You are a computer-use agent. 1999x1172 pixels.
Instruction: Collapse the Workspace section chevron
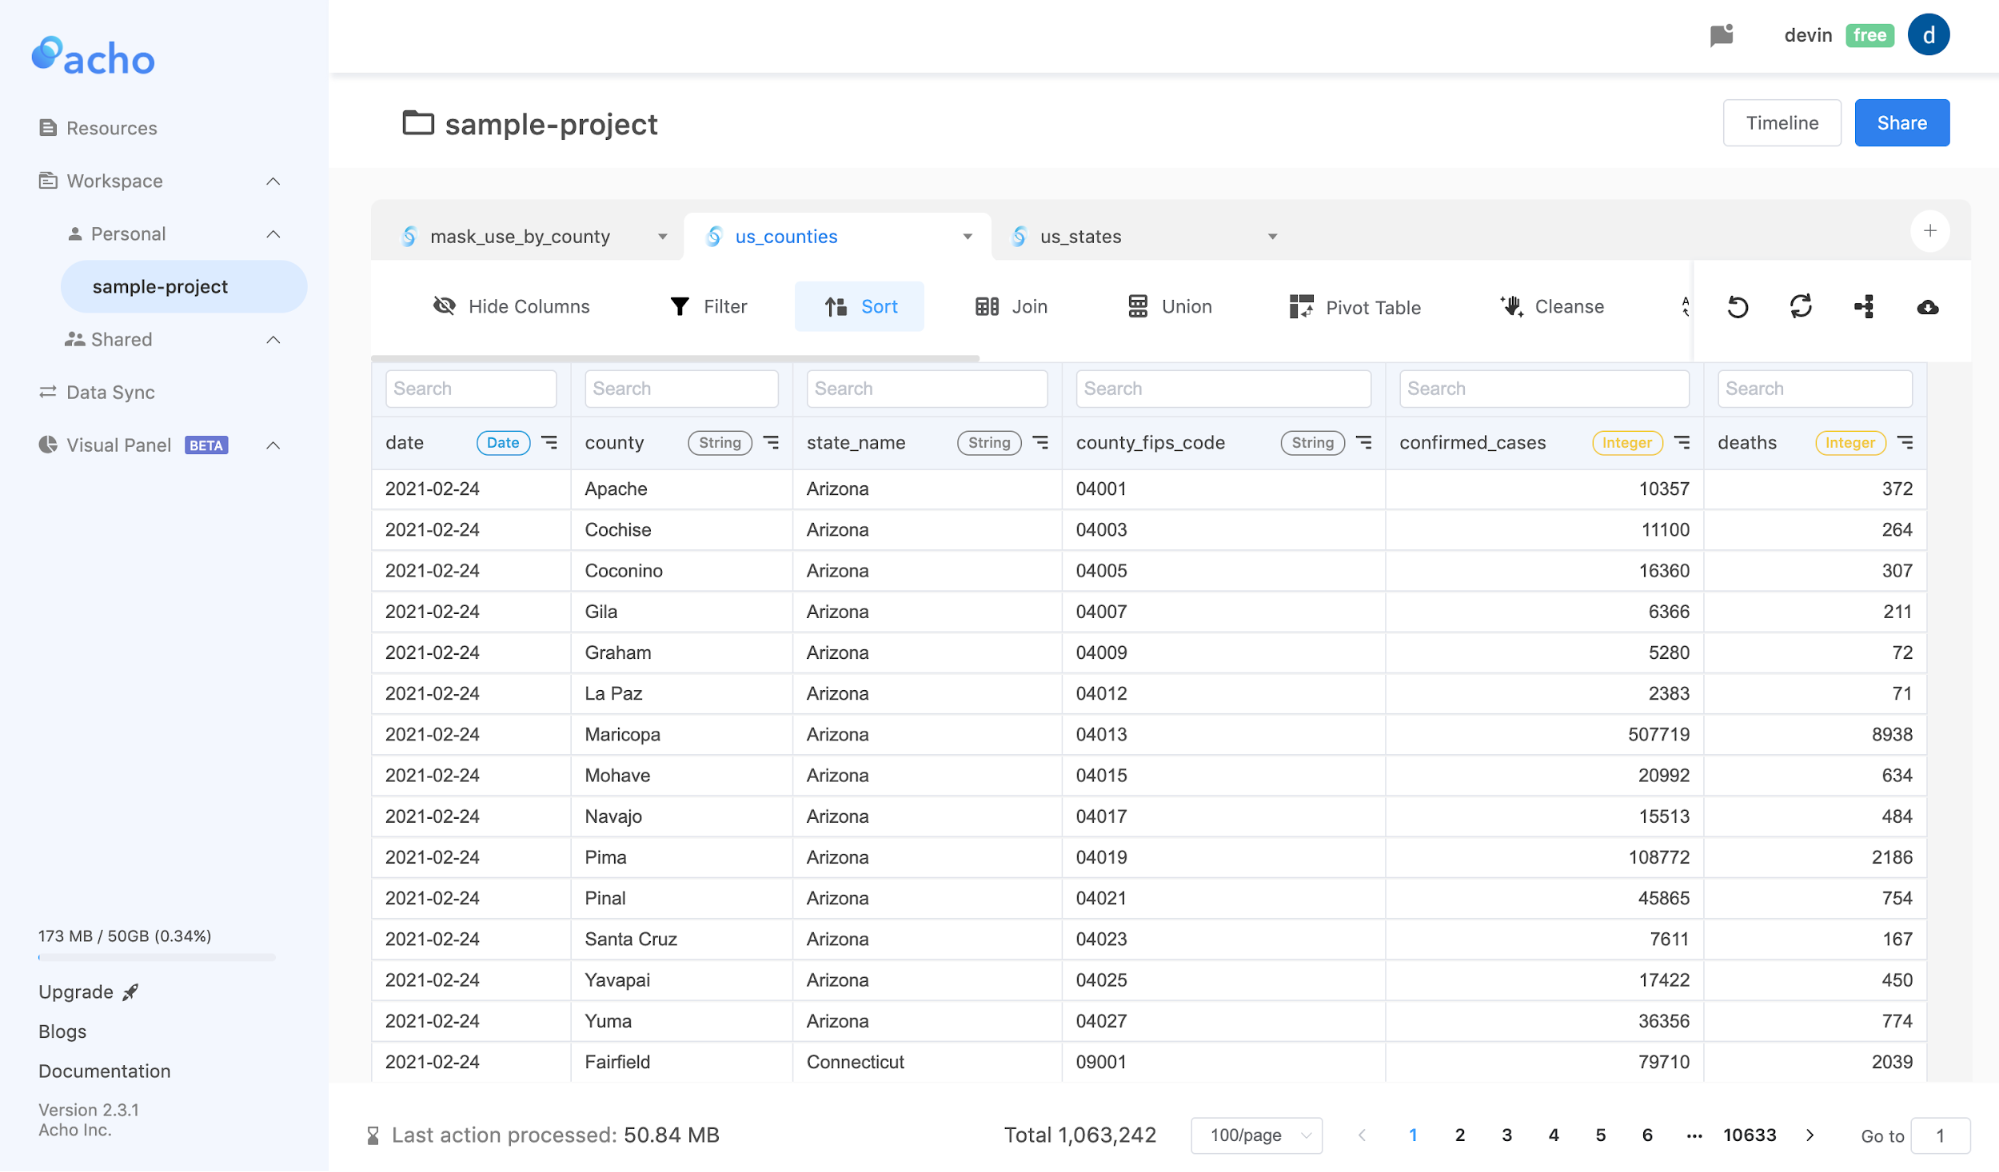tap(273, 181)
